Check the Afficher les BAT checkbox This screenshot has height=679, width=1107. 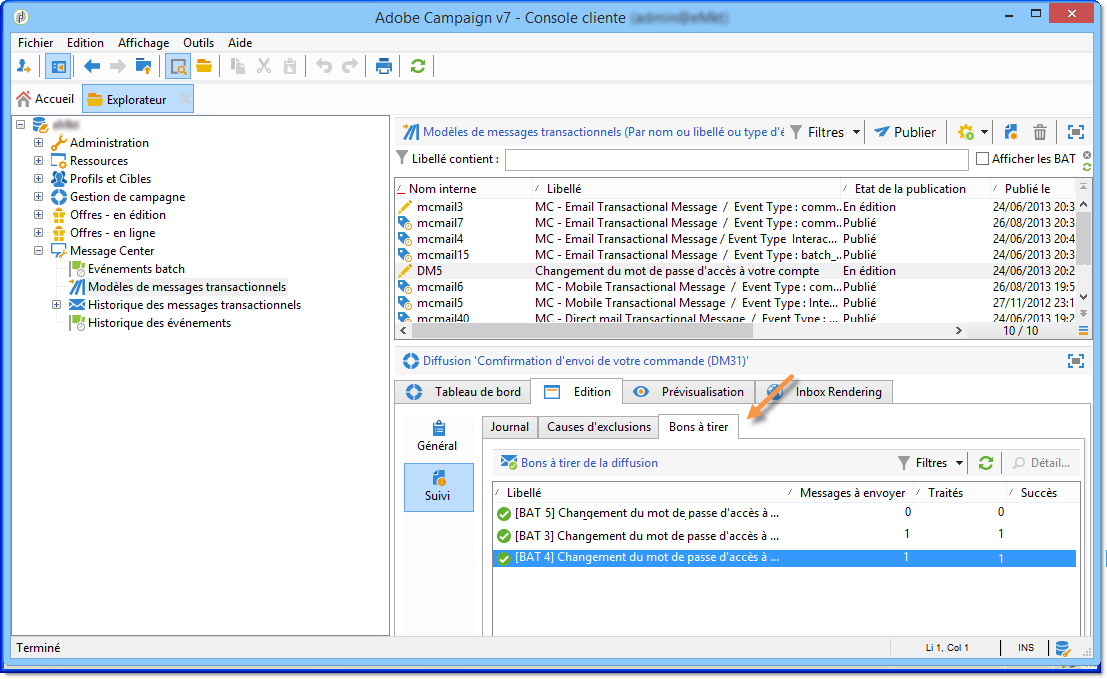pos(982,159)
